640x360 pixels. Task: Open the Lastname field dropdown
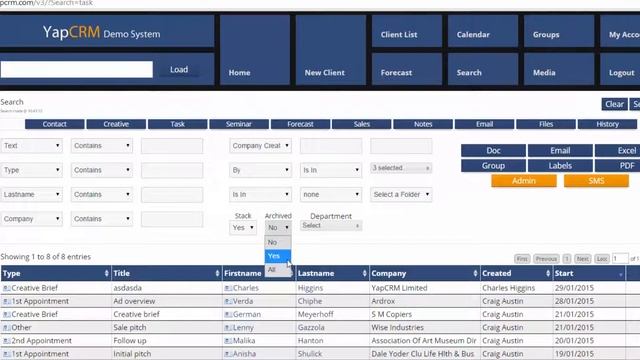pyautogui.click(x=31, y=194)
